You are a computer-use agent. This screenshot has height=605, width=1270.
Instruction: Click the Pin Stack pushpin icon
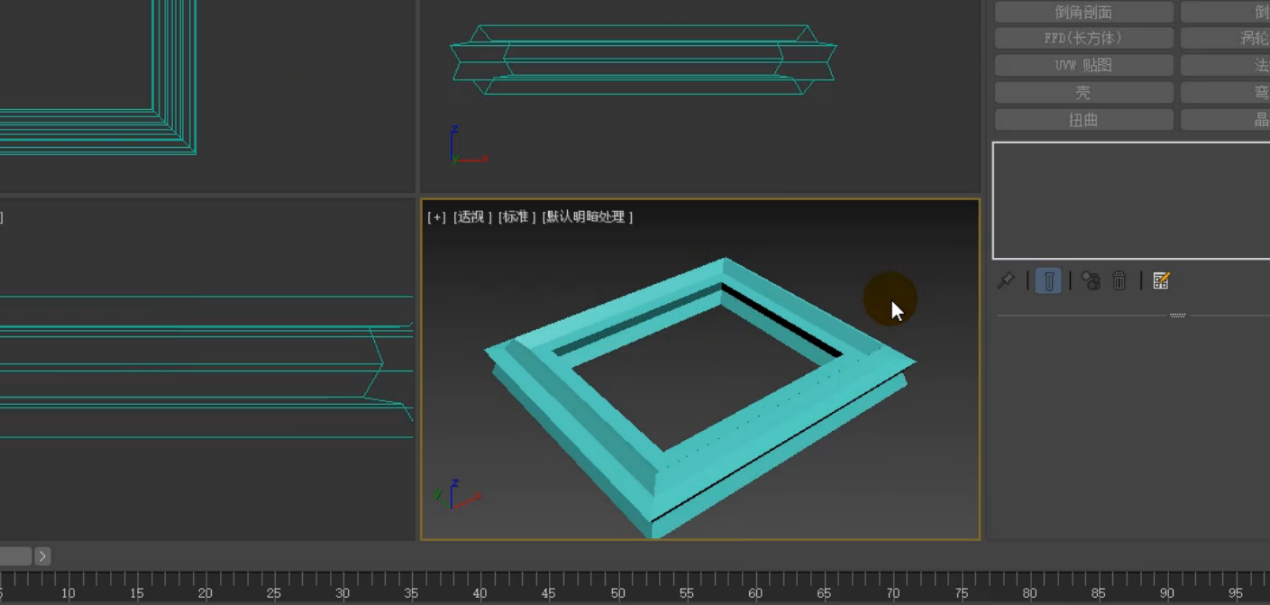point(1006,281)
